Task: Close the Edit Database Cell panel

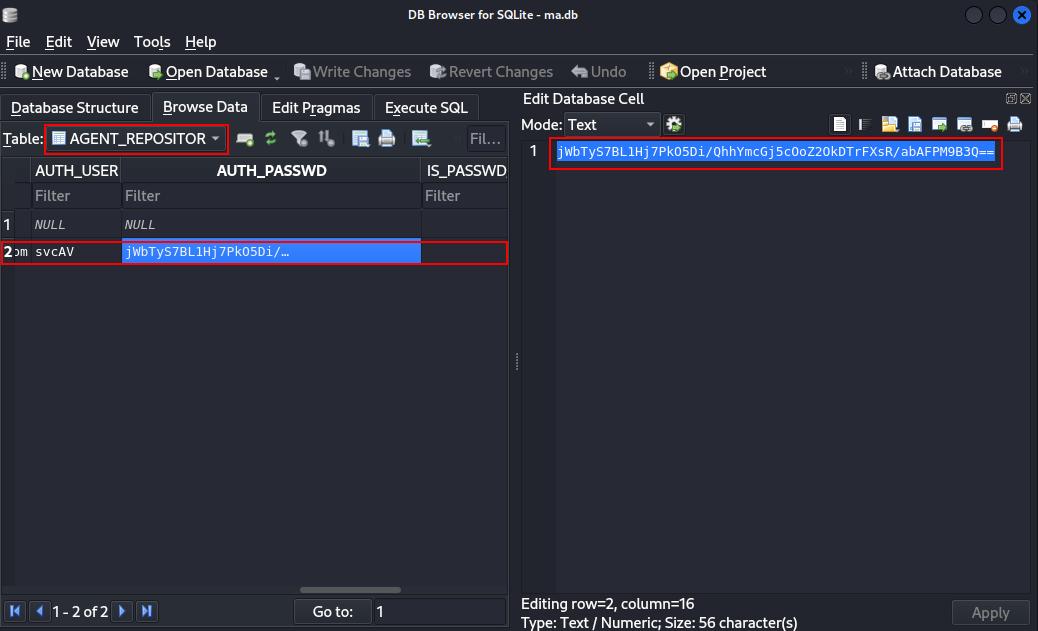Action: click(1025, 99)
